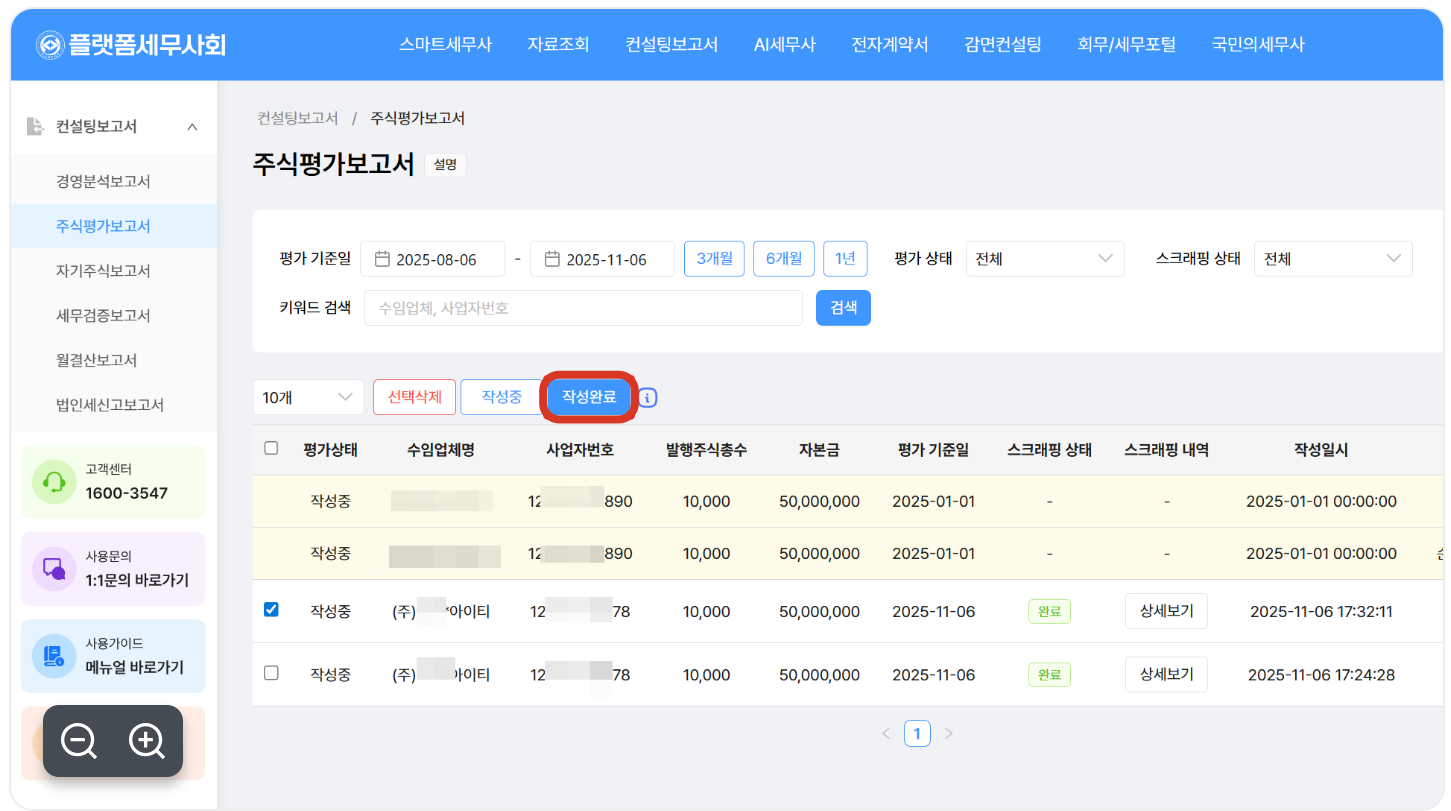Zoom out with the minus magnifier icon

tap(79, 741)
